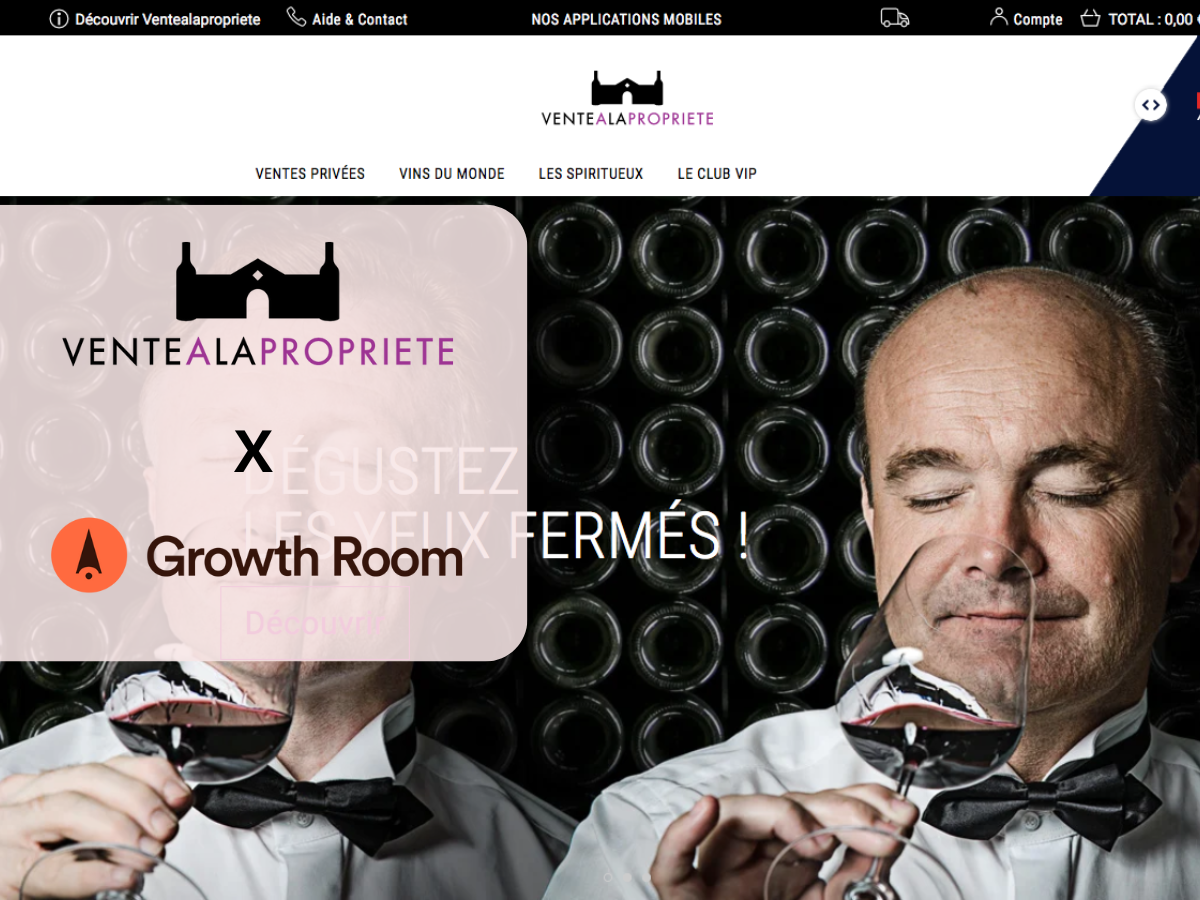
Task: Click the Compte account link
Action: [1038, 19]
